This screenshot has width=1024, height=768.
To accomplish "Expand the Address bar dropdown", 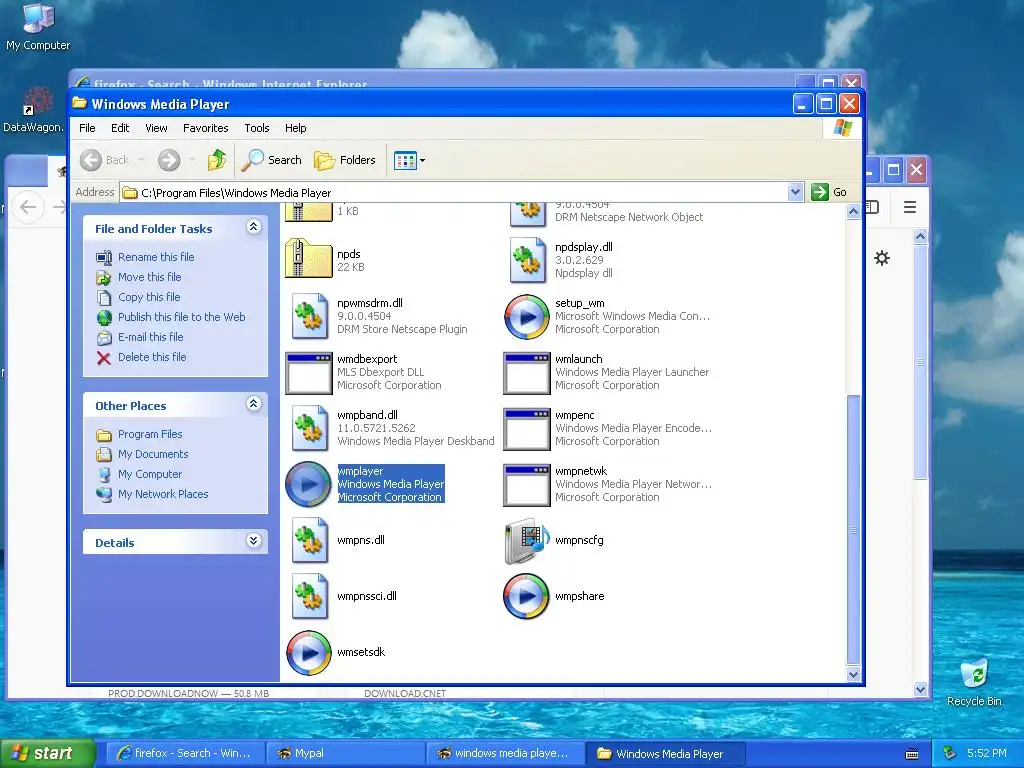I will click(795, 192).
